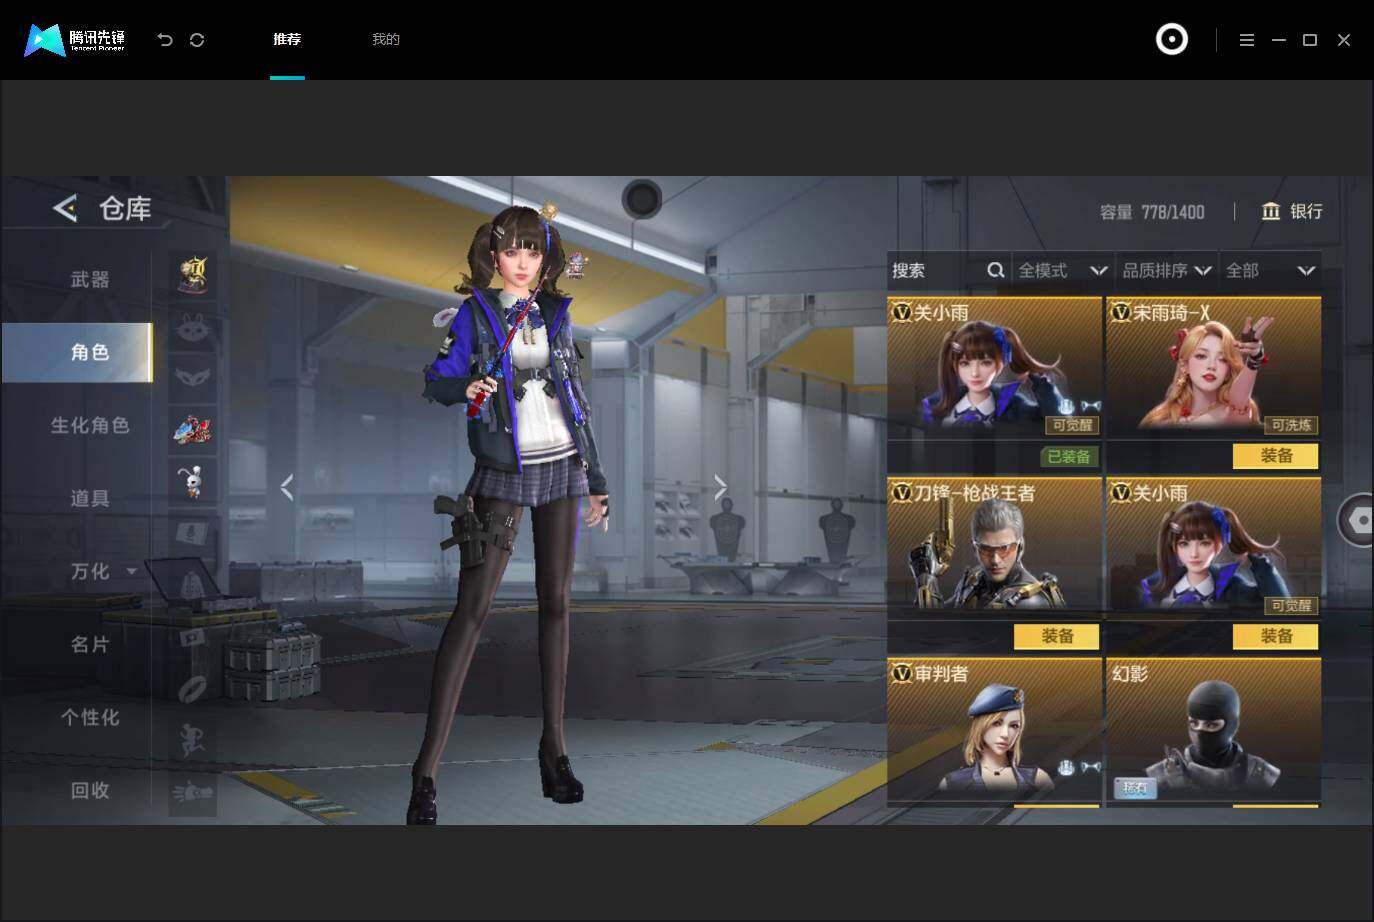Image resolution: width=1374 pixels, height=922 pixels.
Task: Open the 全部 filter dropdown
Action: click(1270, 270)
